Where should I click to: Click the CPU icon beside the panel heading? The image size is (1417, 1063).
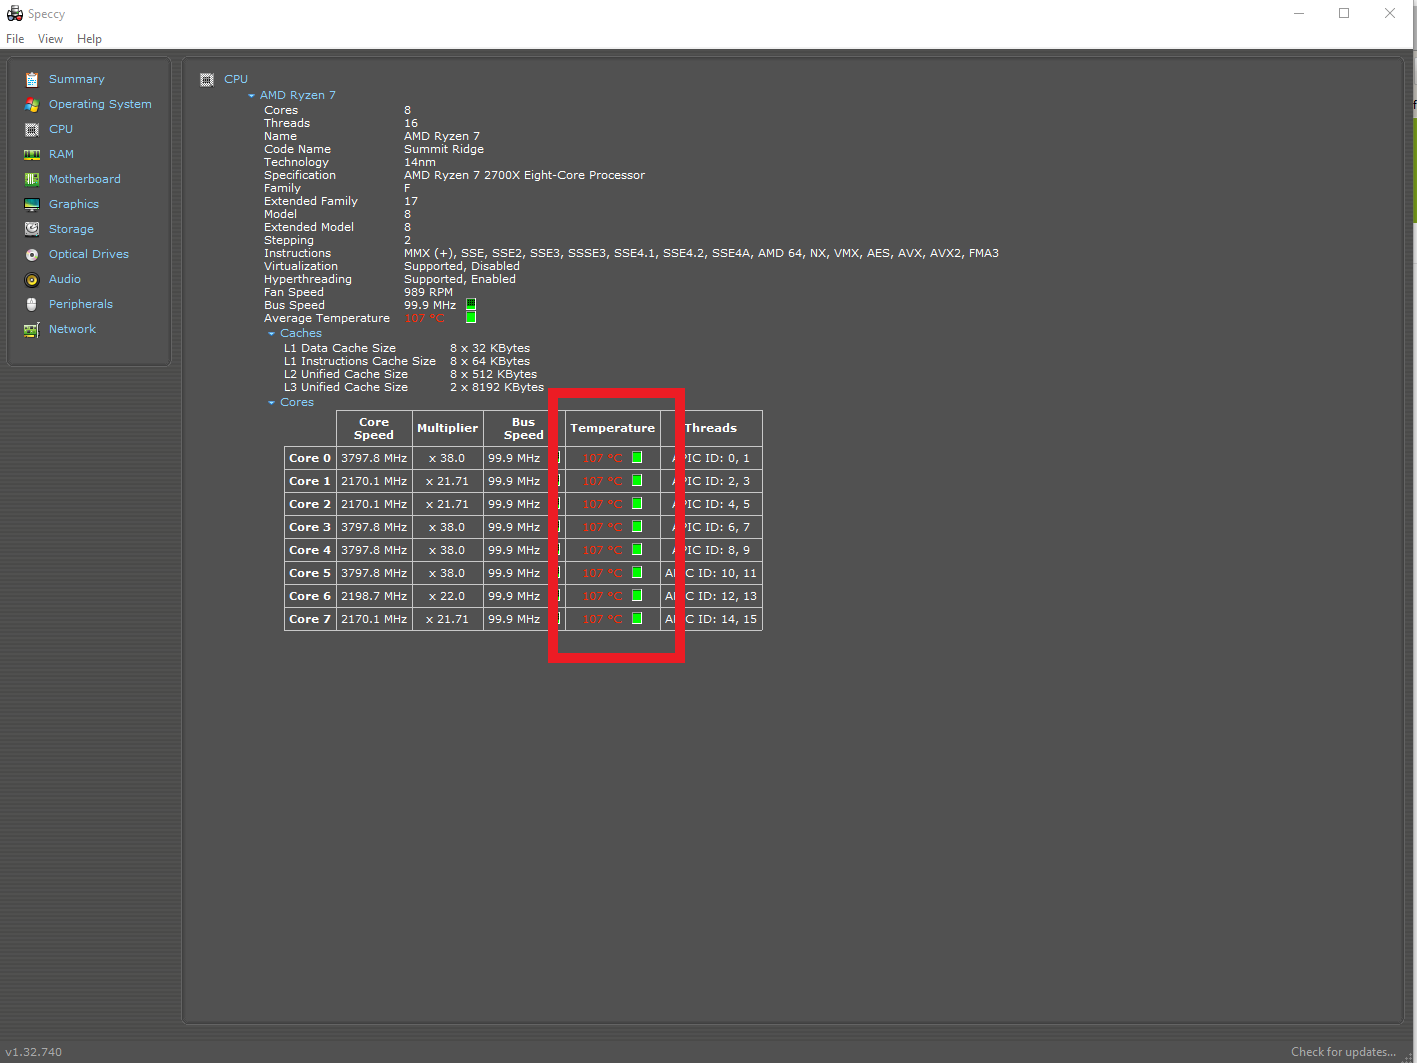[207, 79]
